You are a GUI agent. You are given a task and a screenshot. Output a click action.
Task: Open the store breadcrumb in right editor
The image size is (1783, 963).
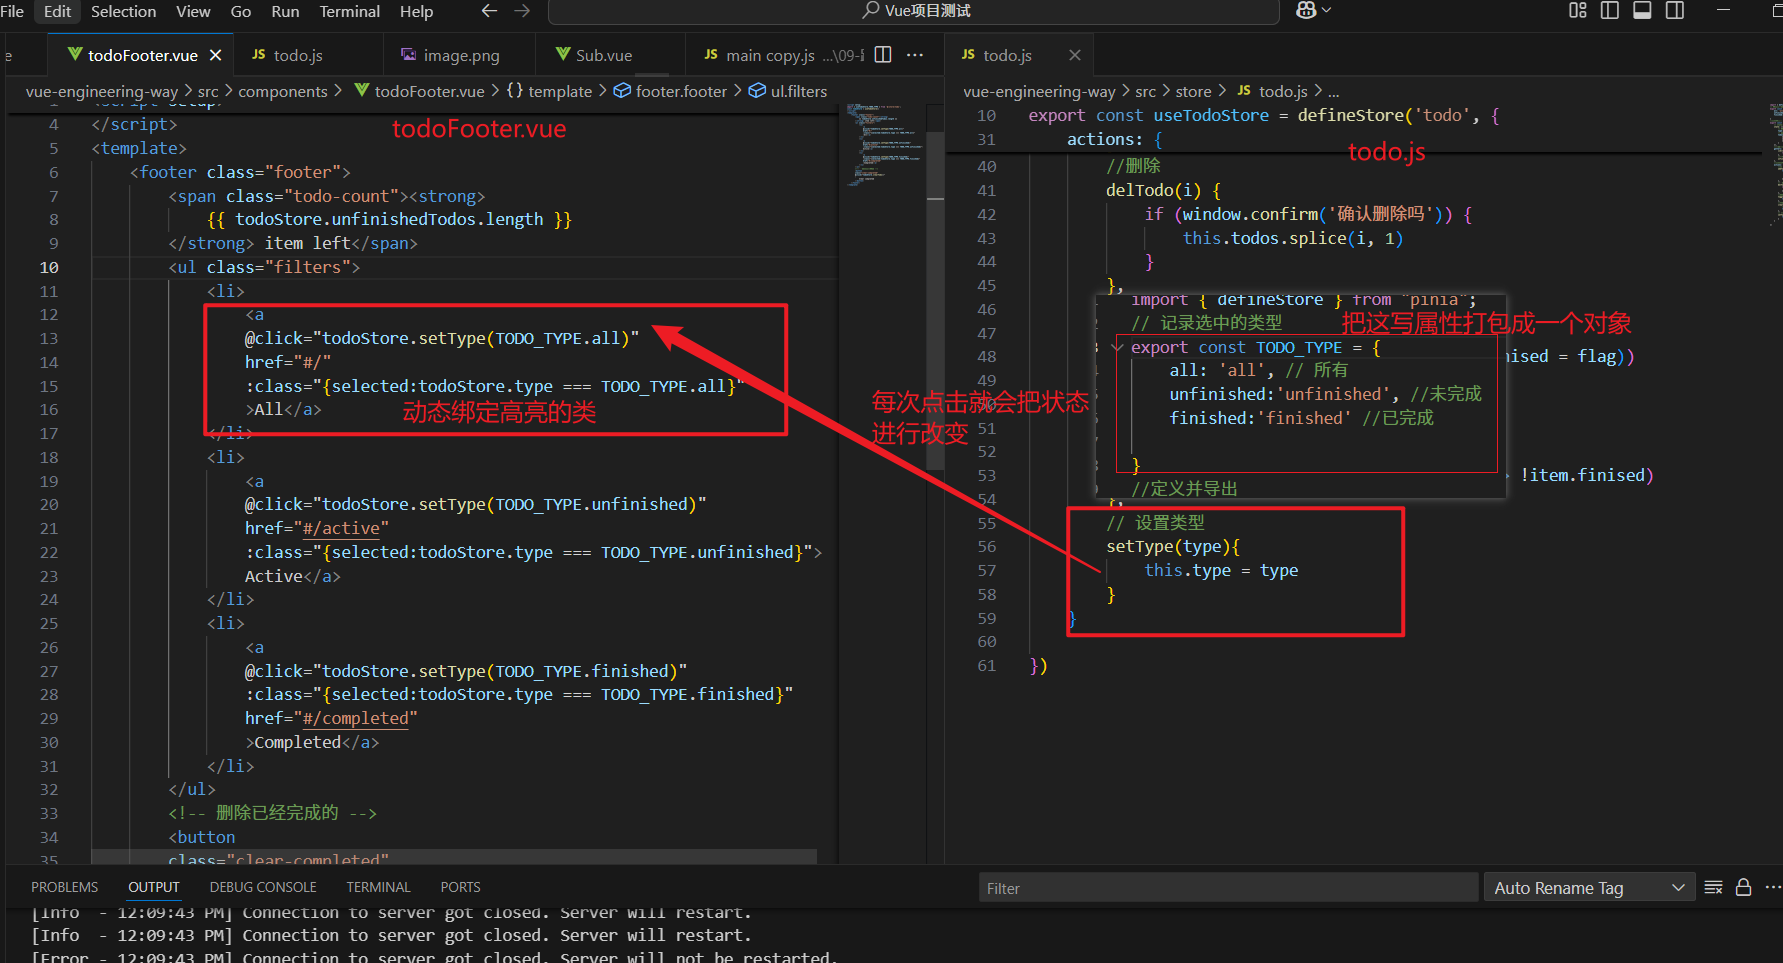pyautogui.click(x=1193, y=91)
